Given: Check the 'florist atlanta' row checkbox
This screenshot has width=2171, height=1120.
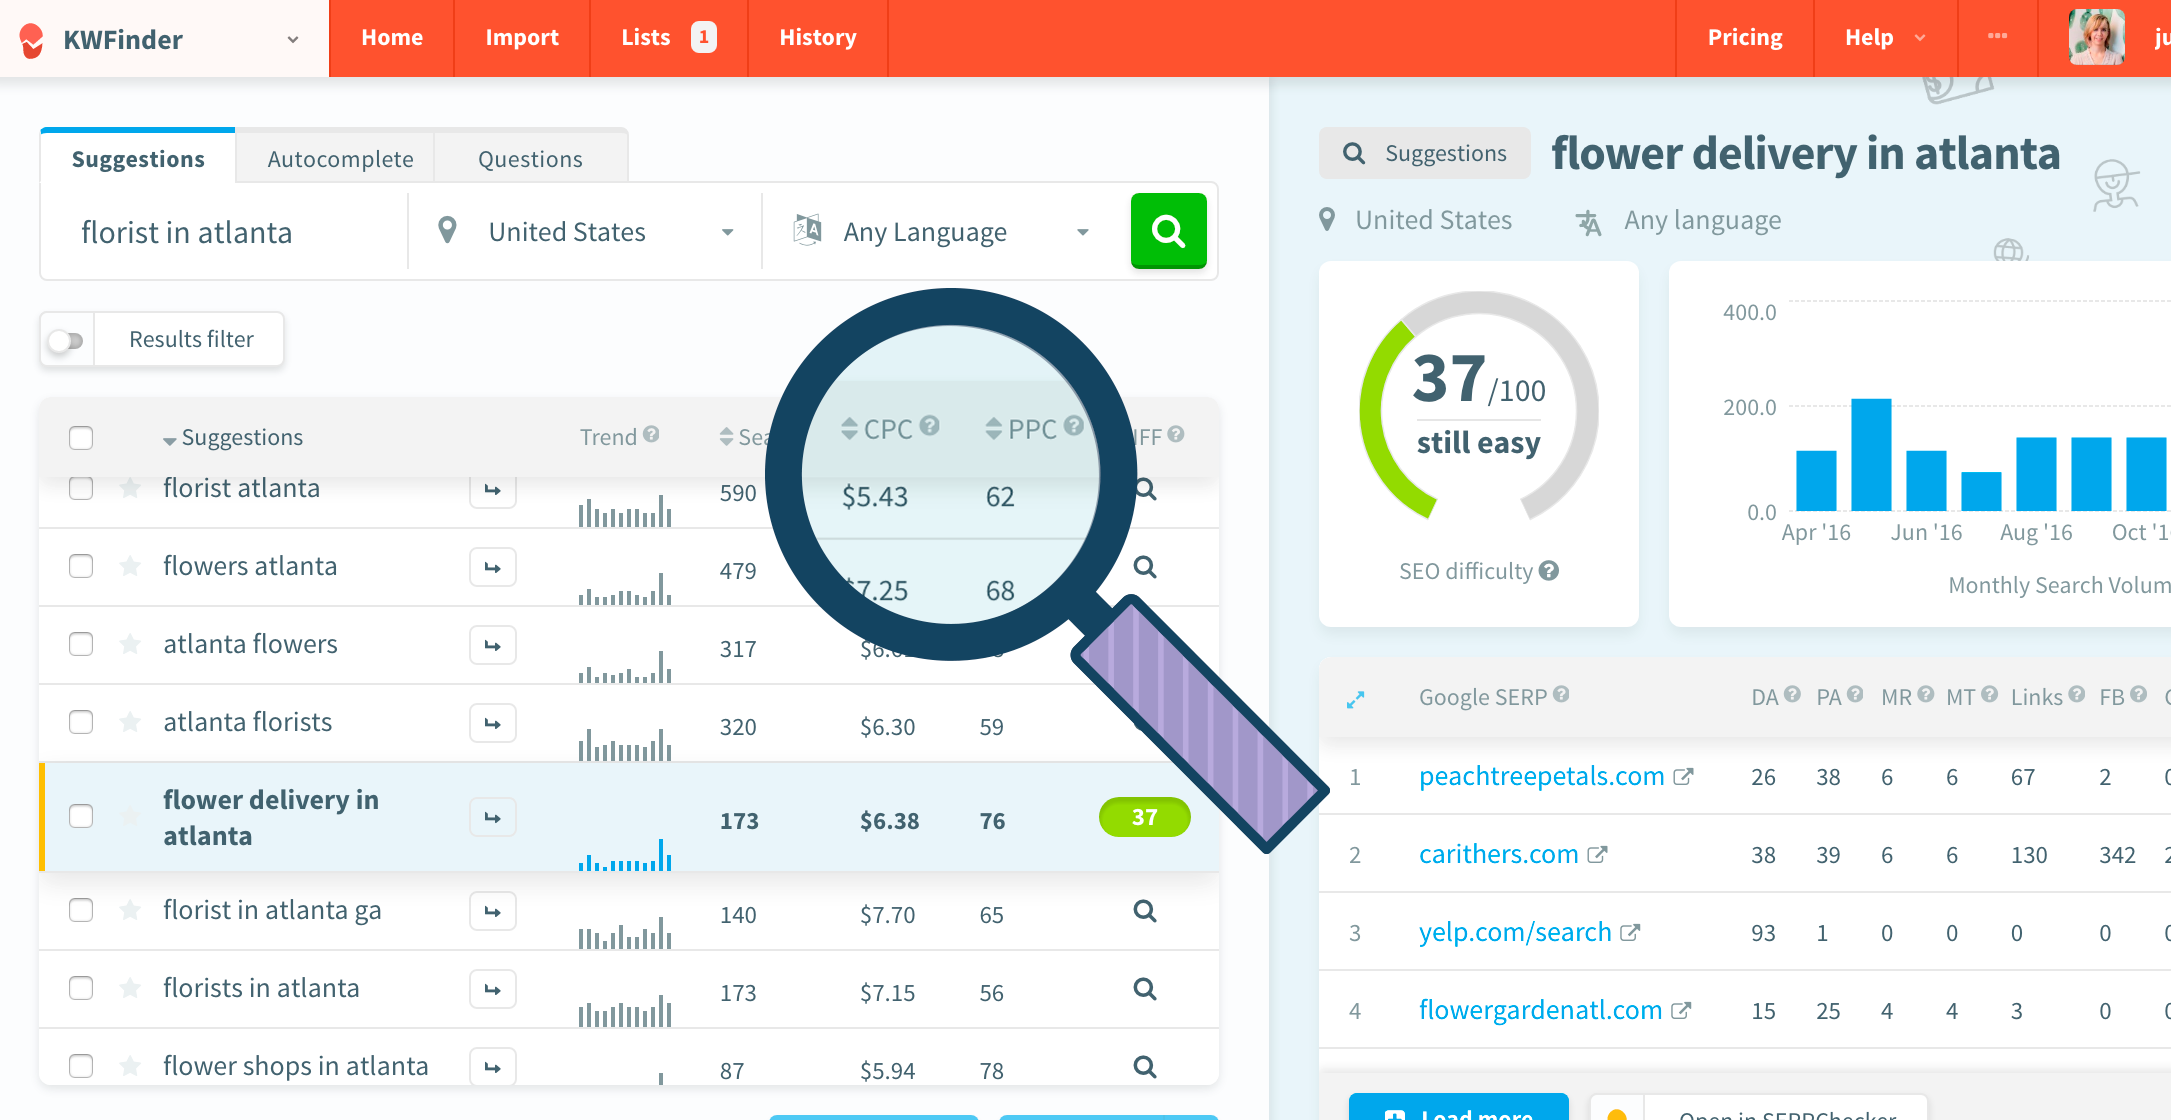Looking at the screenshot, I should coord(81,488).
